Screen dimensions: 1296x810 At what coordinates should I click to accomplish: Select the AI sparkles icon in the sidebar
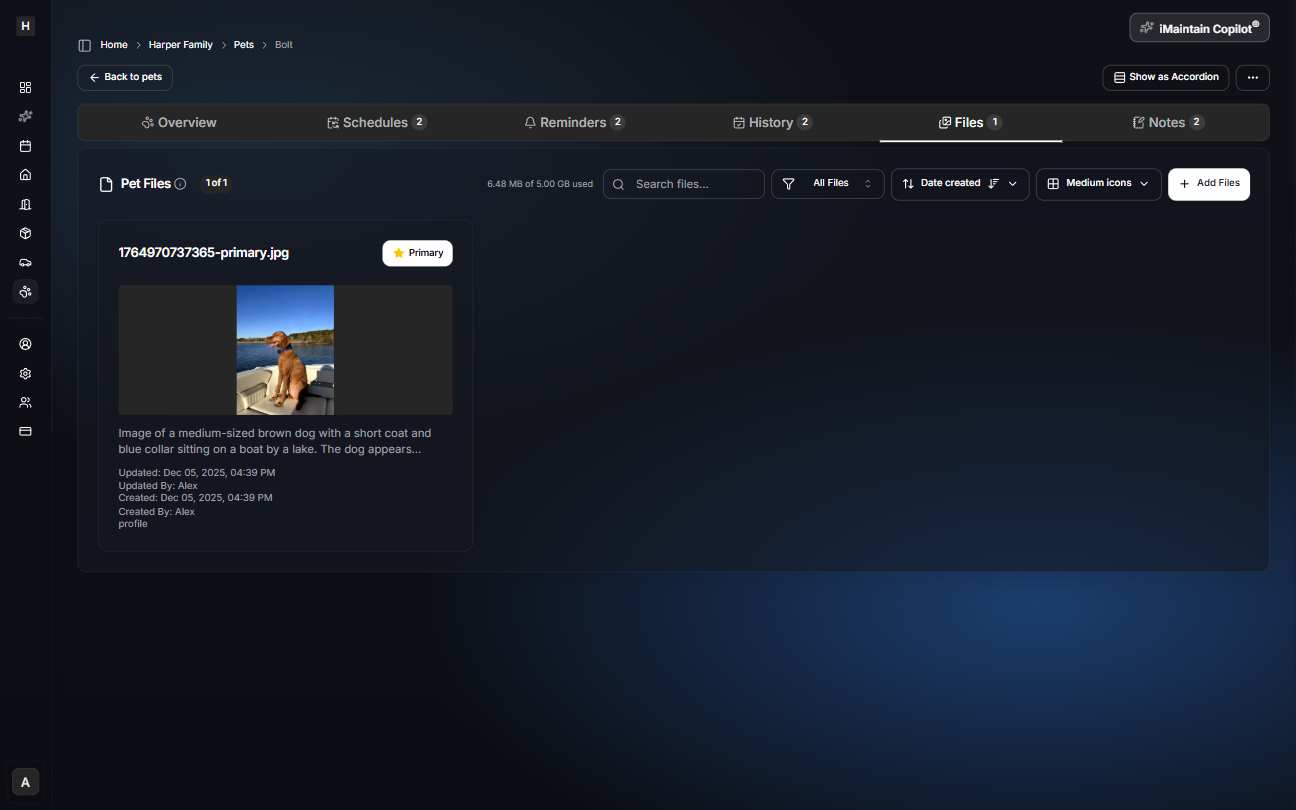(x=25, y=116)
